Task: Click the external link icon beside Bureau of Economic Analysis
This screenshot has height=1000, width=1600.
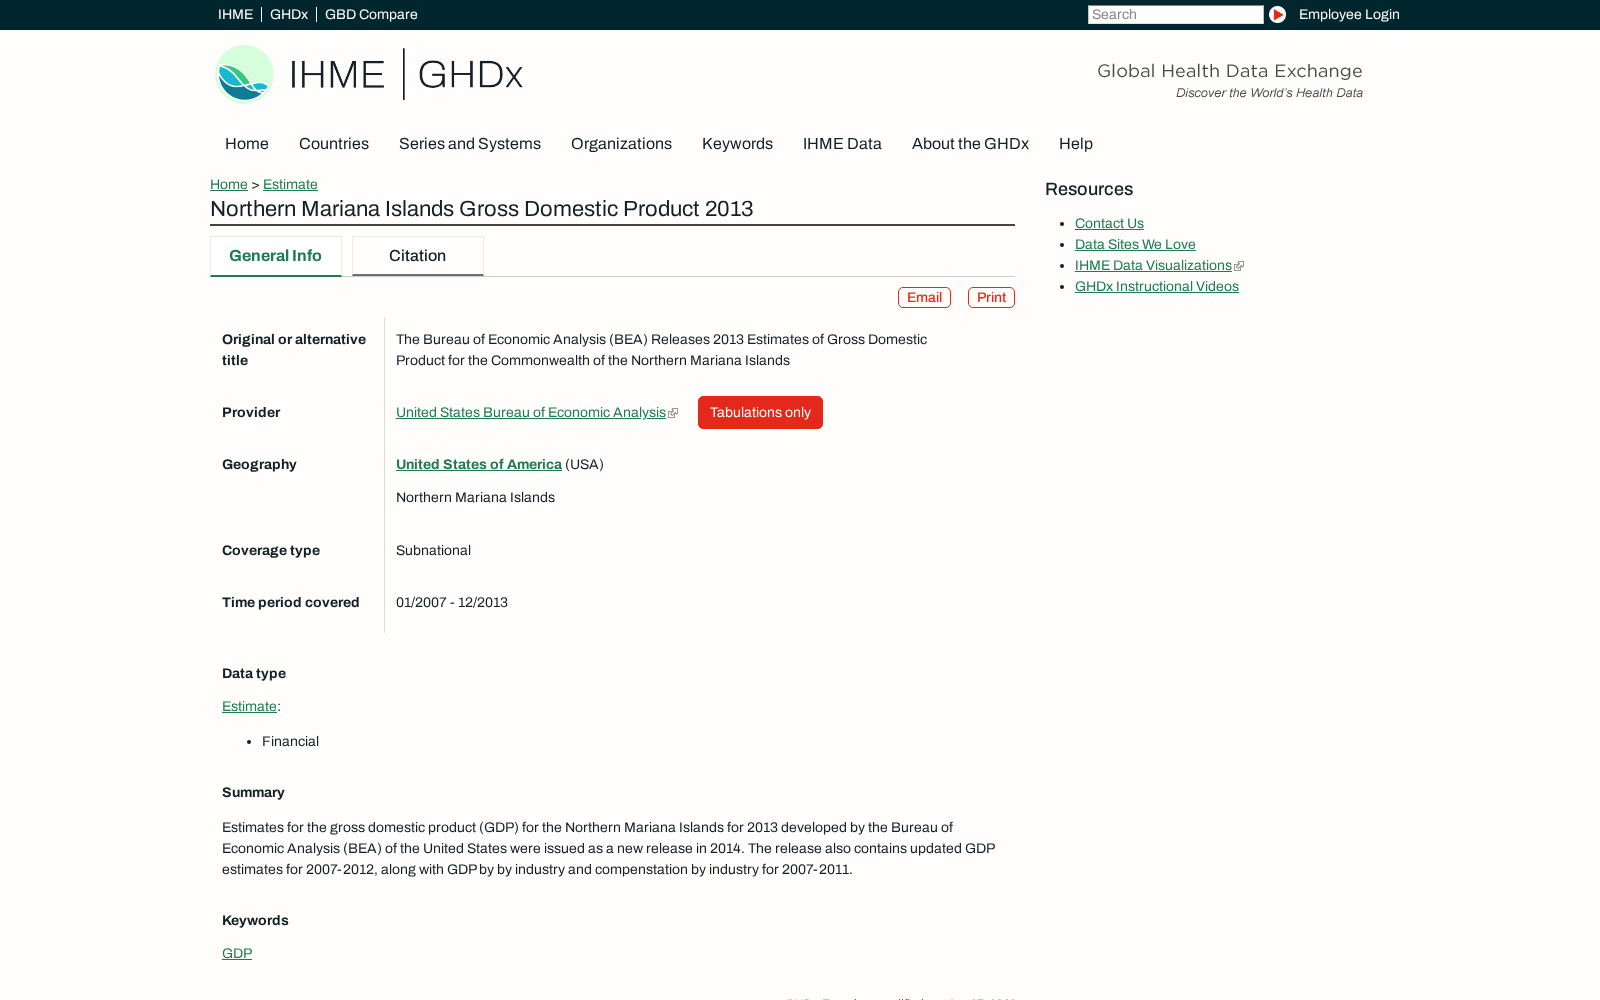Action: 673,413
